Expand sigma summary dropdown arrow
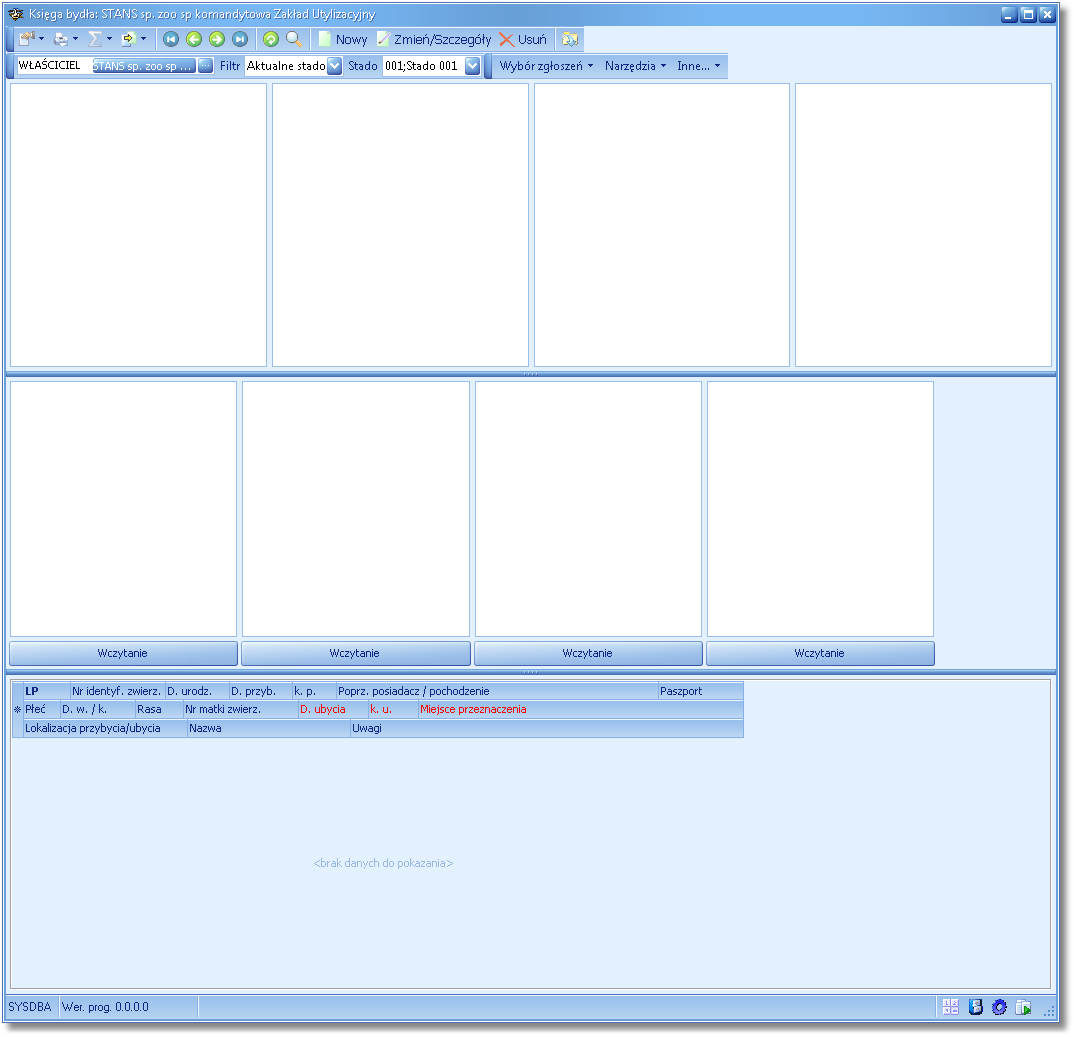The image size is (1074, 1037). [x=110, y=38]
